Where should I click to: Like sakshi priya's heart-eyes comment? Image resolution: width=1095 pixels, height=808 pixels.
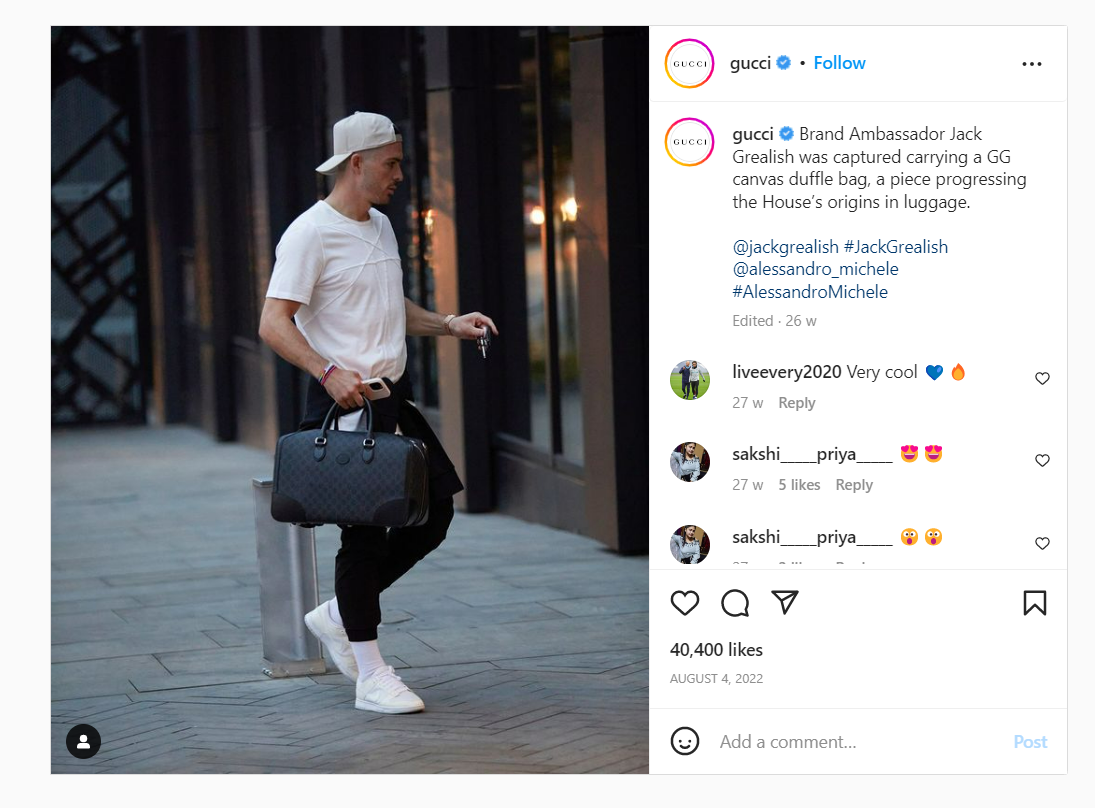[x=1042, y=460]
